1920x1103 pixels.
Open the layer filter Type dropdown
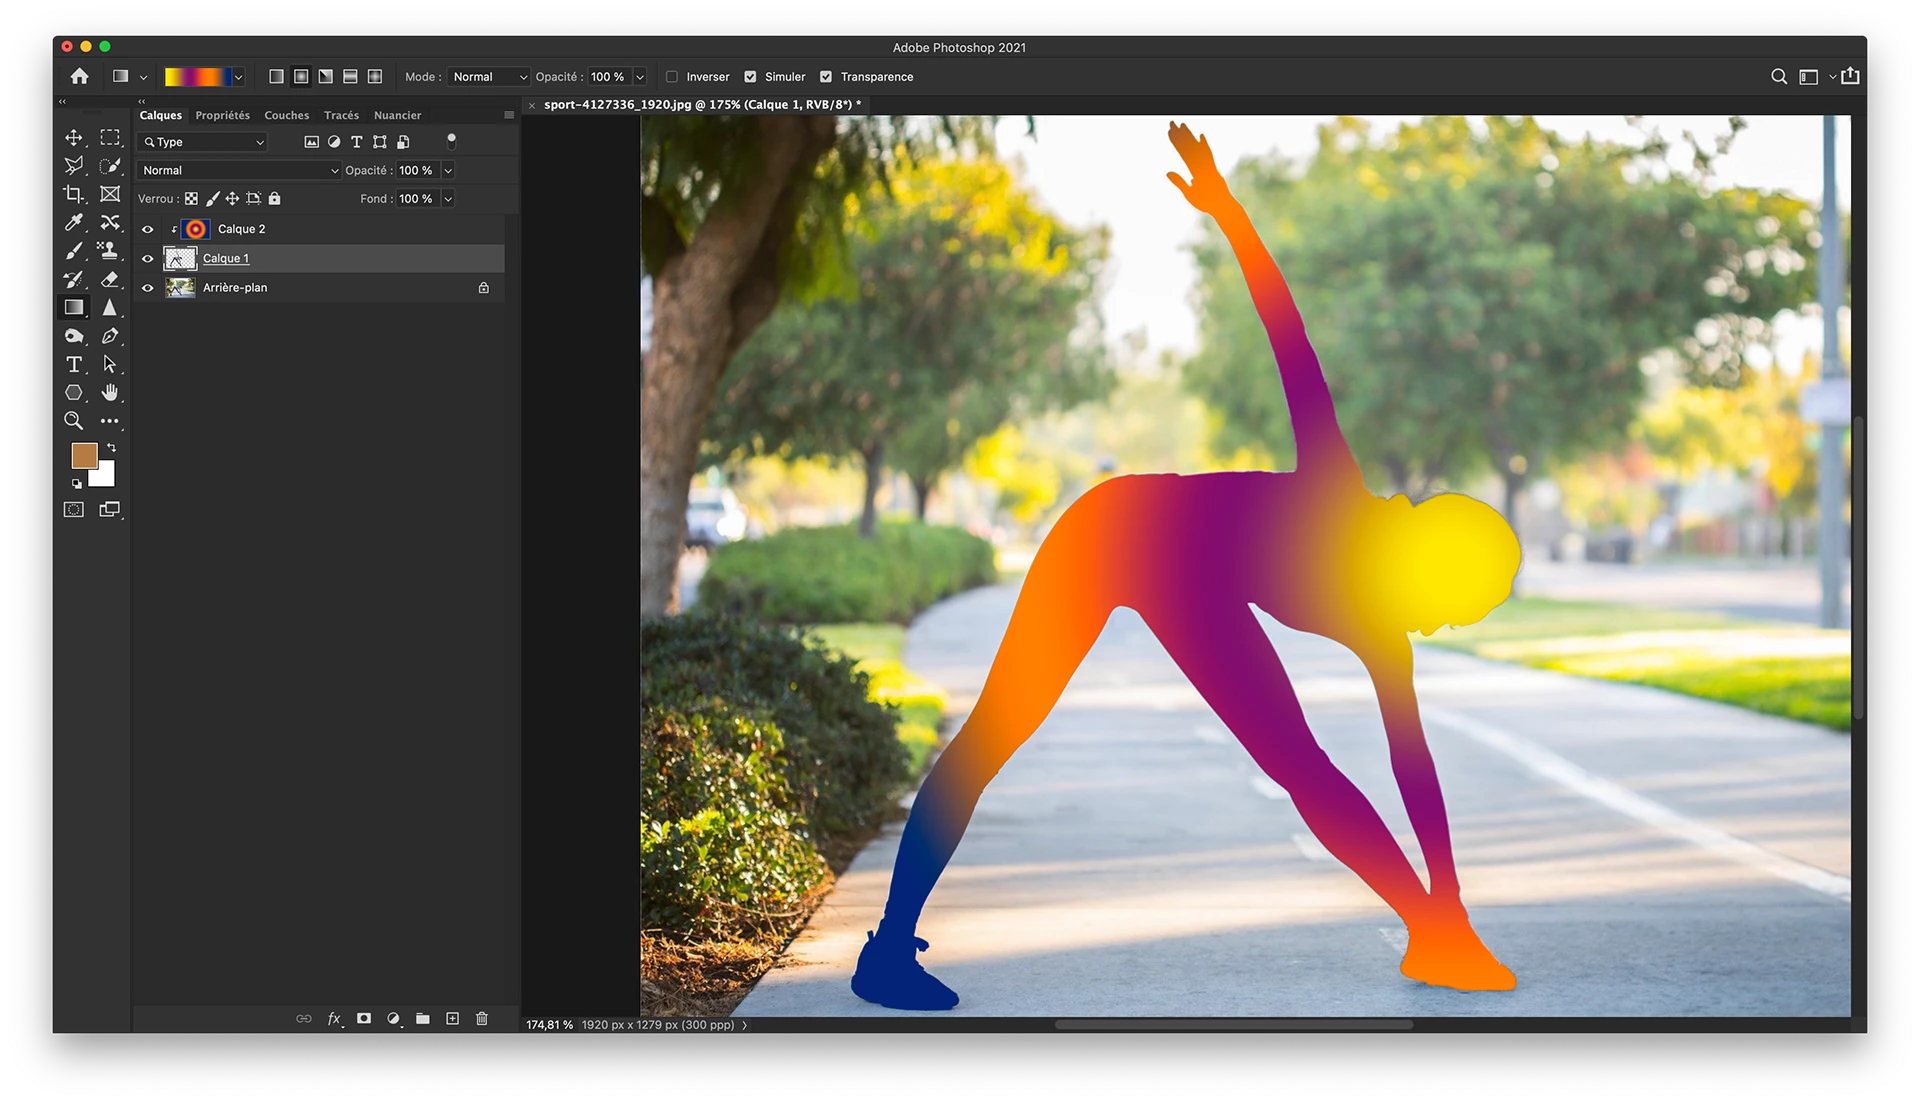(x=204, y=142)
